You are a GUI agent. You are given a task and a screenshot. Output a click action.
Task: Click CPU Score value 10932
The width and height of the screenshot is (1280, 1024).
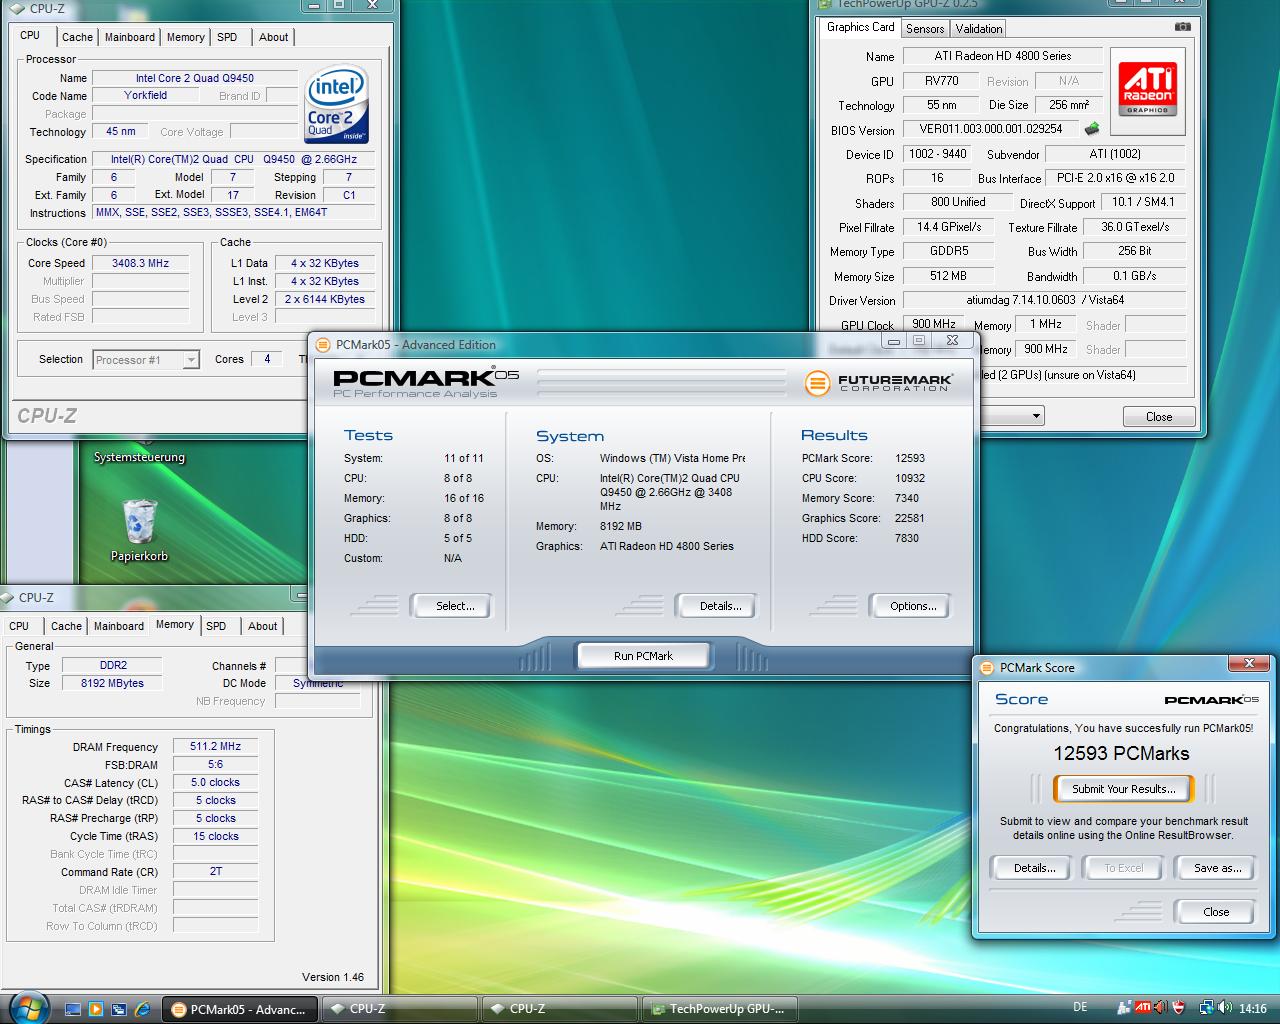pos(910,478)
